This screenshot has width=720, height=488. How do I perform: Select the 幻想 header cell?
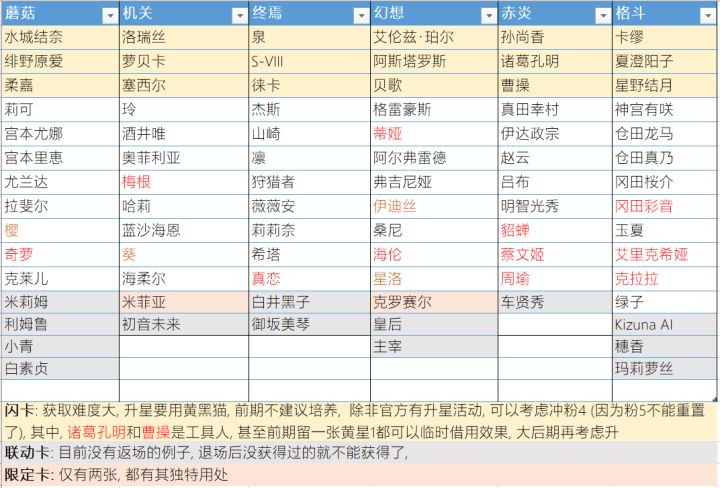coord(434,13)
